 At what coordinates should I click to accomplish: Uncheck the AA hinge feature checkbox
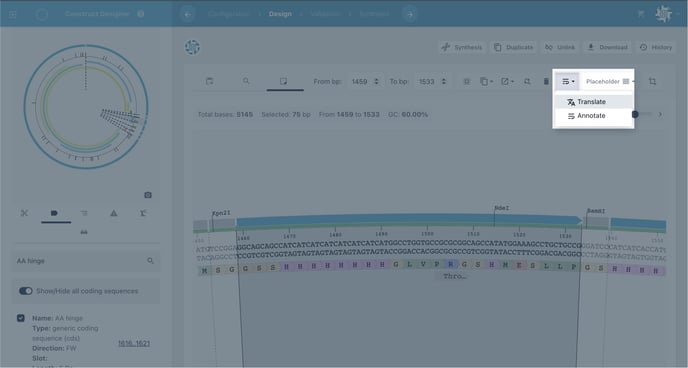21,318
